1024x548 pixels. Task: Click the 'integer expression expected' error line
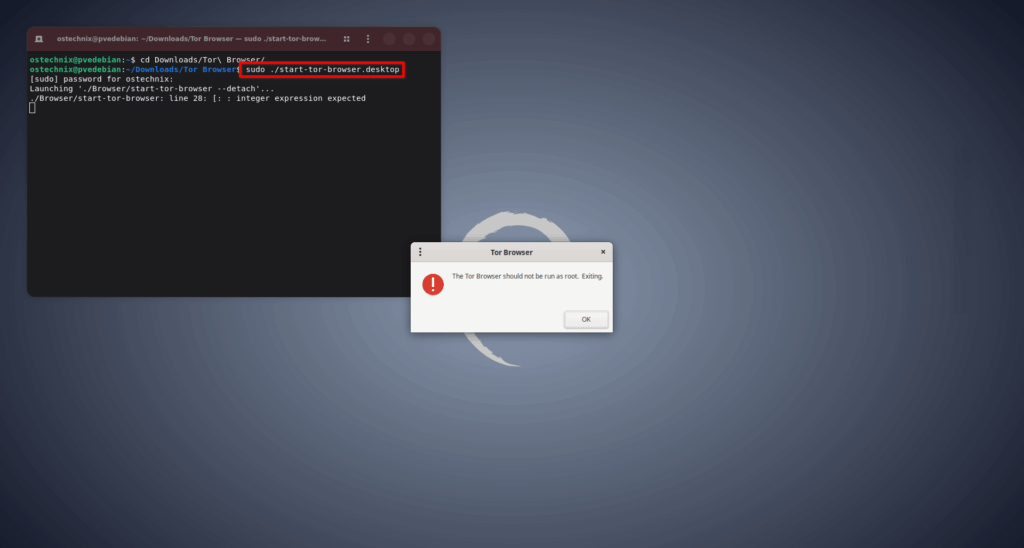(x=197, y=99)
